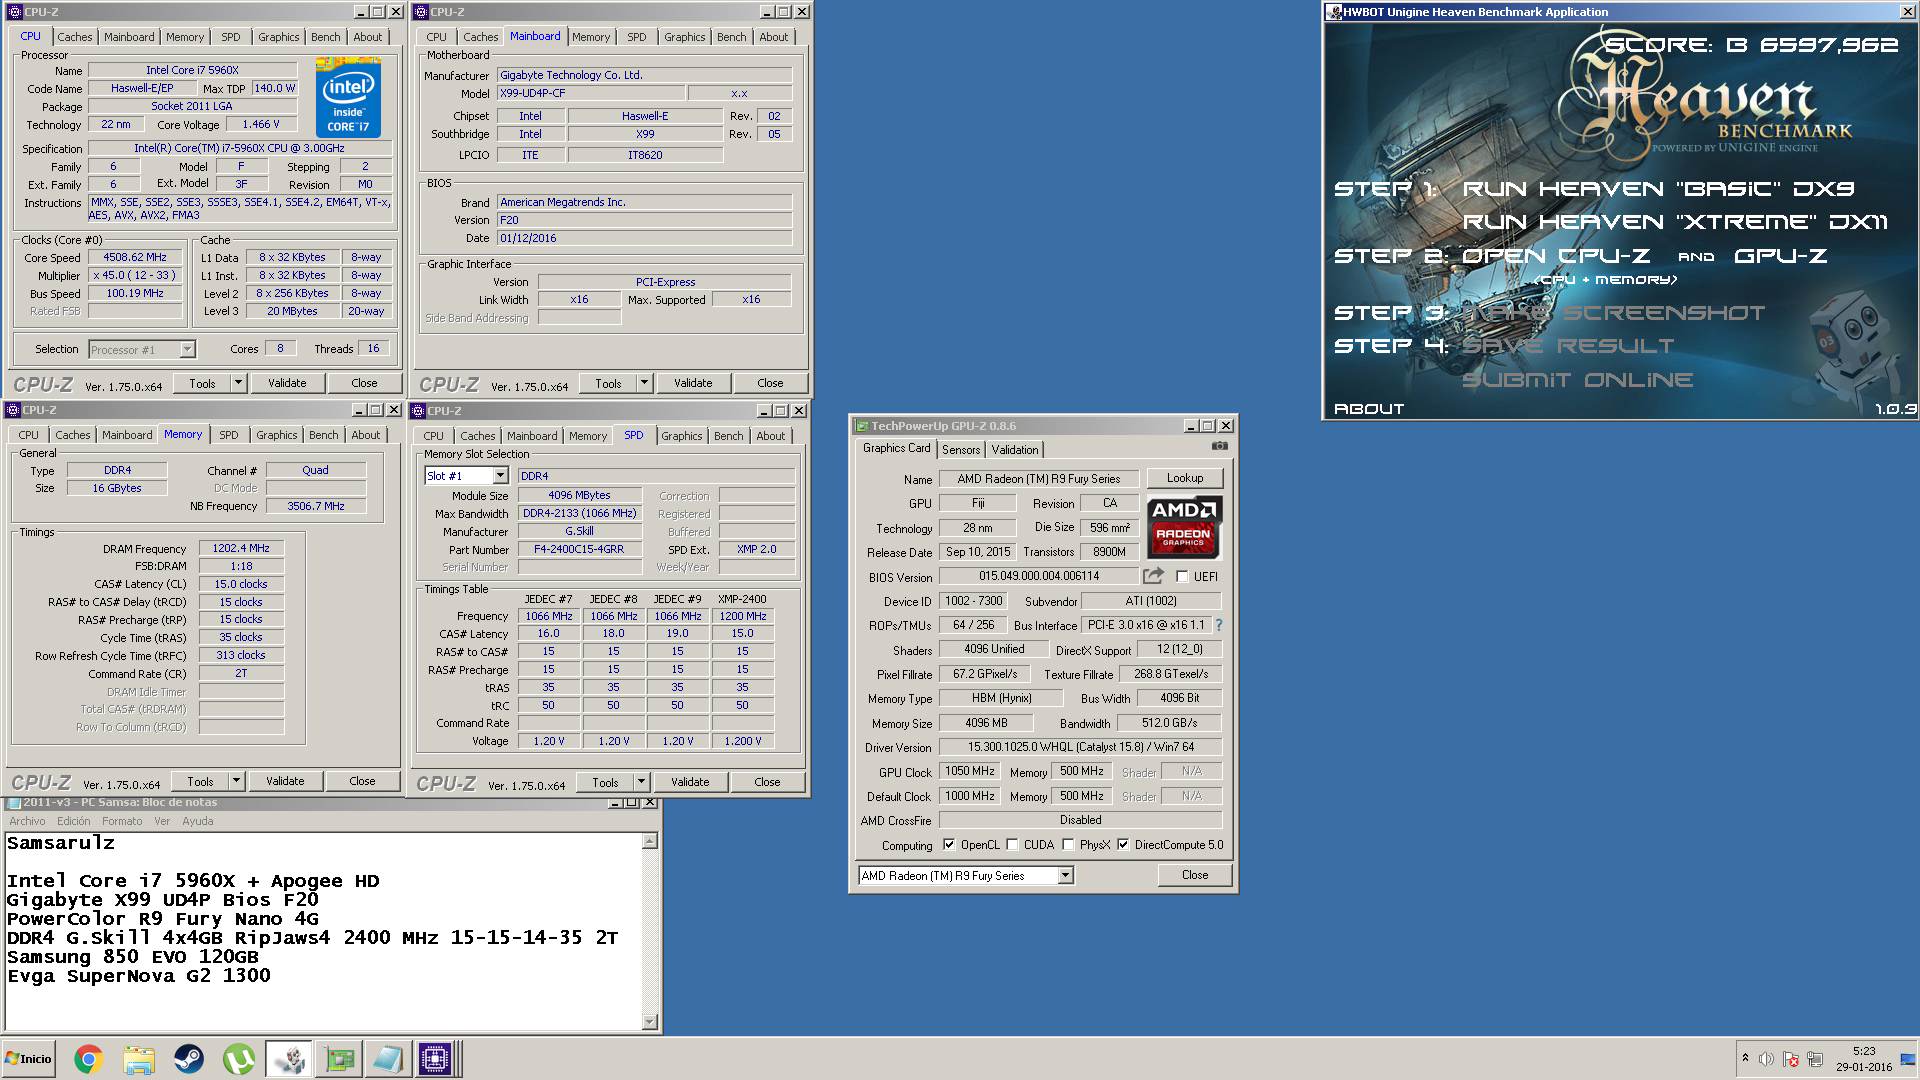1920x1080 pixels.
Task: Click Show Desktop button at taskbar end
Action: click(x=1908, y=1059)
